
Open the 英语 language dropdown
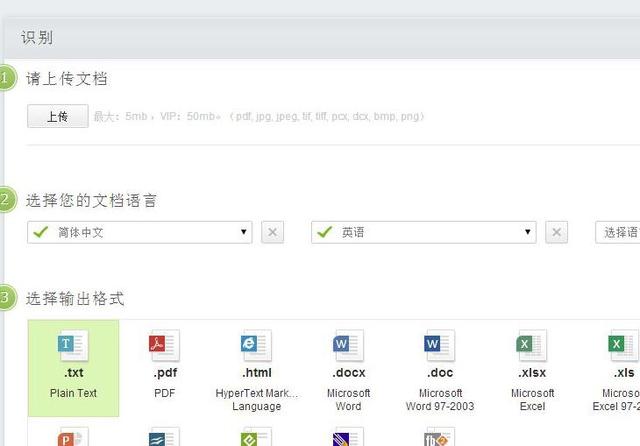click(423, 232)
